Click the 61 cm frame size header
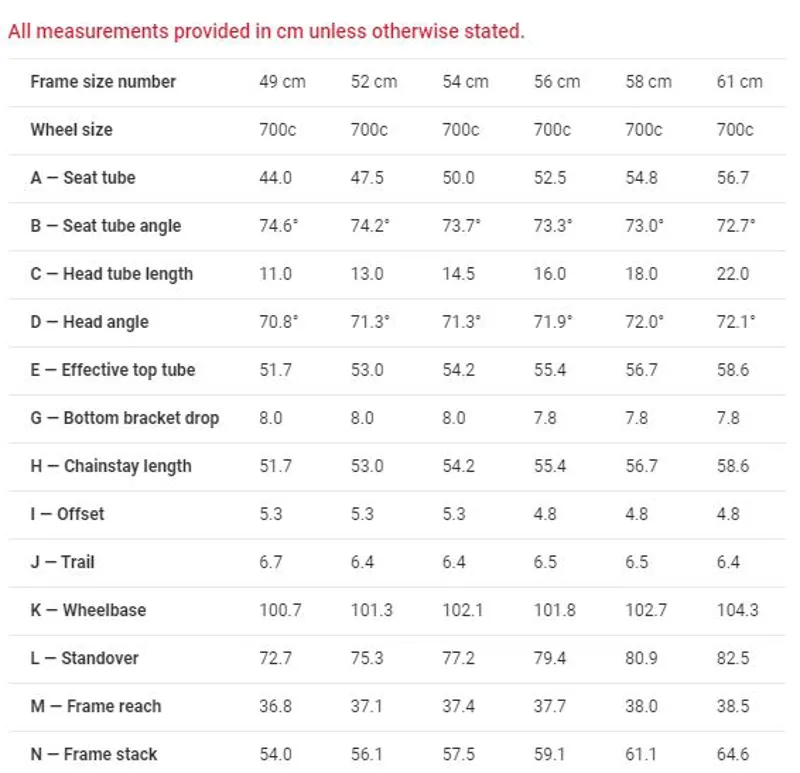 point(739,82)
